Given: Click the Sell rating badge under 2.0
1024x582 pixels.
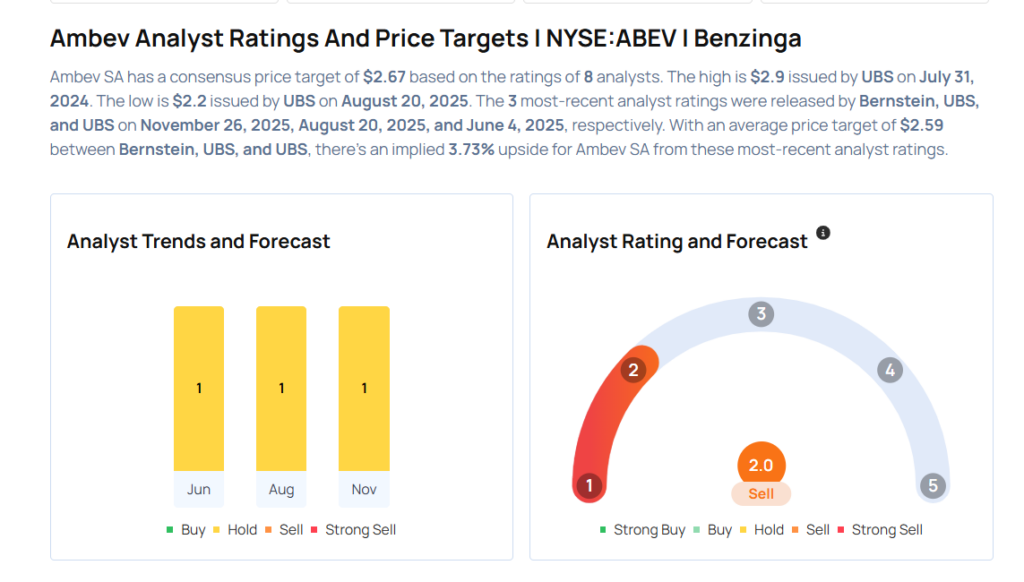Looking at the screenshot, I should tap(761, 494).
